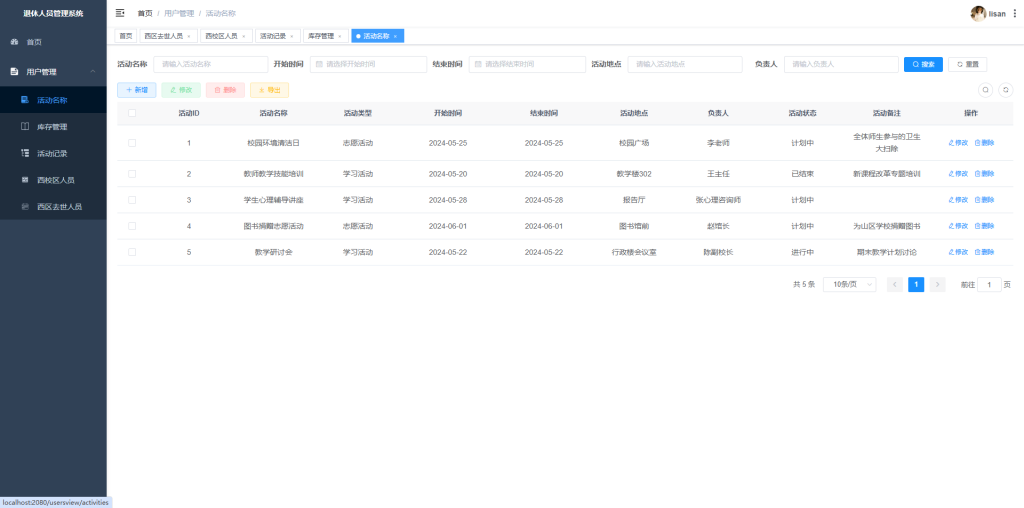The image size is (1024, 508).
Task: Click the refresh icon above the table
Action: [x=1006, y=89]
